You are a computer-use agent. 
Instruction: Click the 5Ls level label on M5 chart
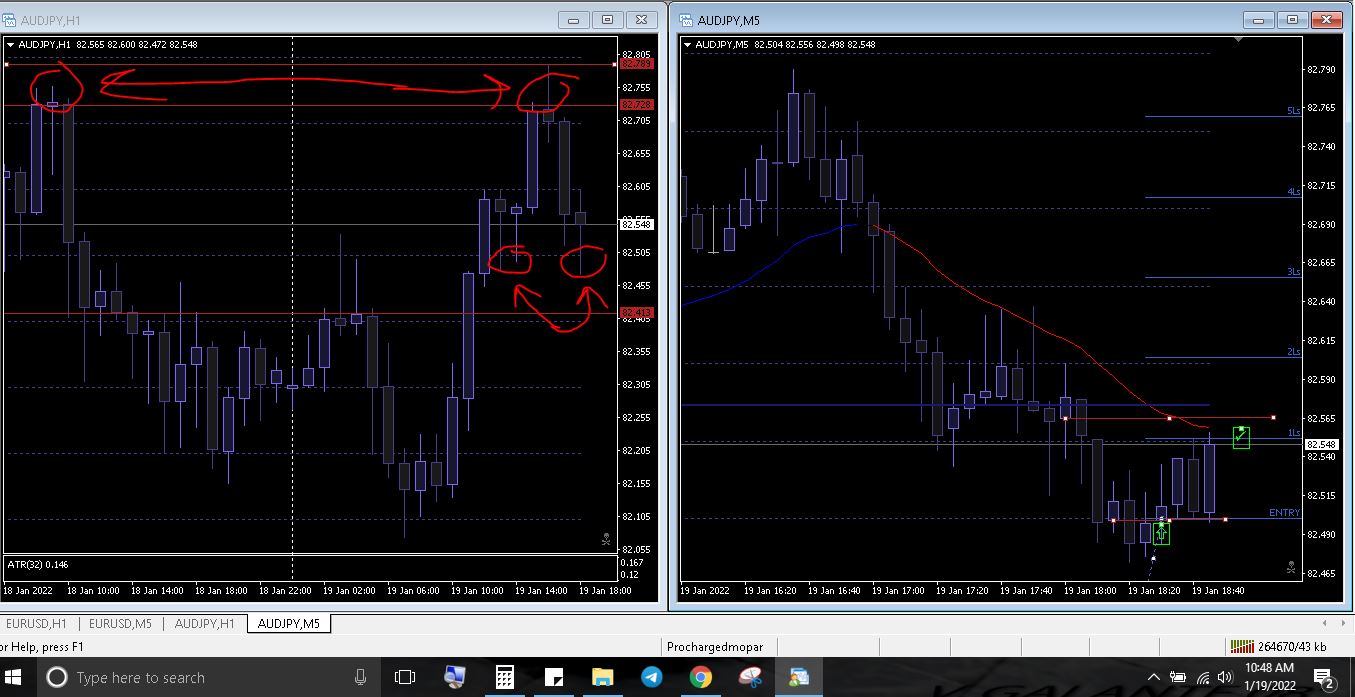click(1294, 111)
